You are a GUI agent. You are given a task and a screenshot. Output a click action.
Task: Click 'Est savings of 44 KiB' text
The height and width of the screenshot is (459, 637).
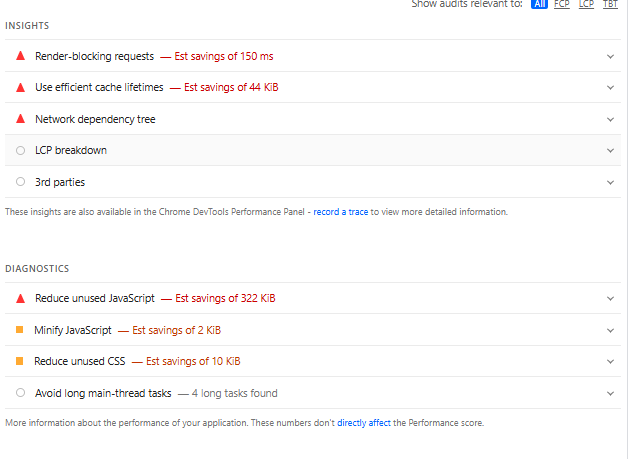[231, 87]
